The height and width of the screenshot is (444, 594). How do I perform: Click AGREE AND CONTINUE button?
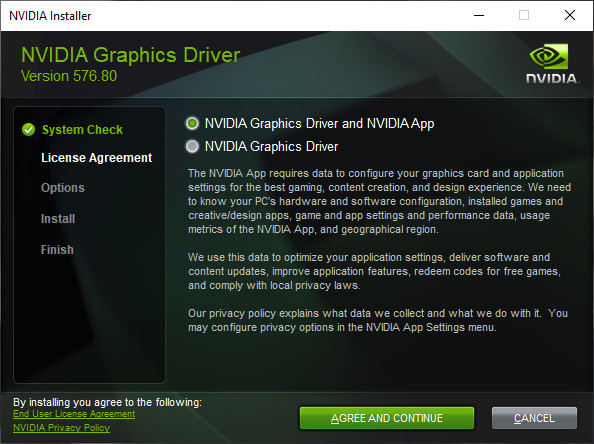click(387, 418)
